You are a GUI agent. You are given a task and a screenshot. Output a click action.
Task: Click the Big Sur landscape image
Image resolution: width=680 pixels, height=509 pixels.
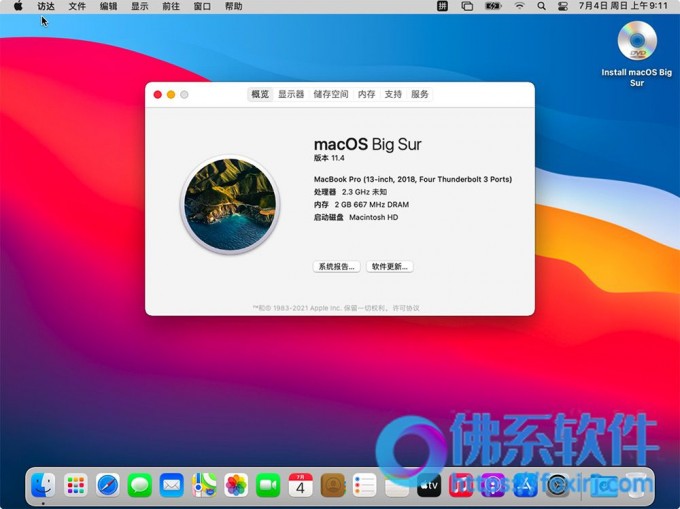pos(230,204)
